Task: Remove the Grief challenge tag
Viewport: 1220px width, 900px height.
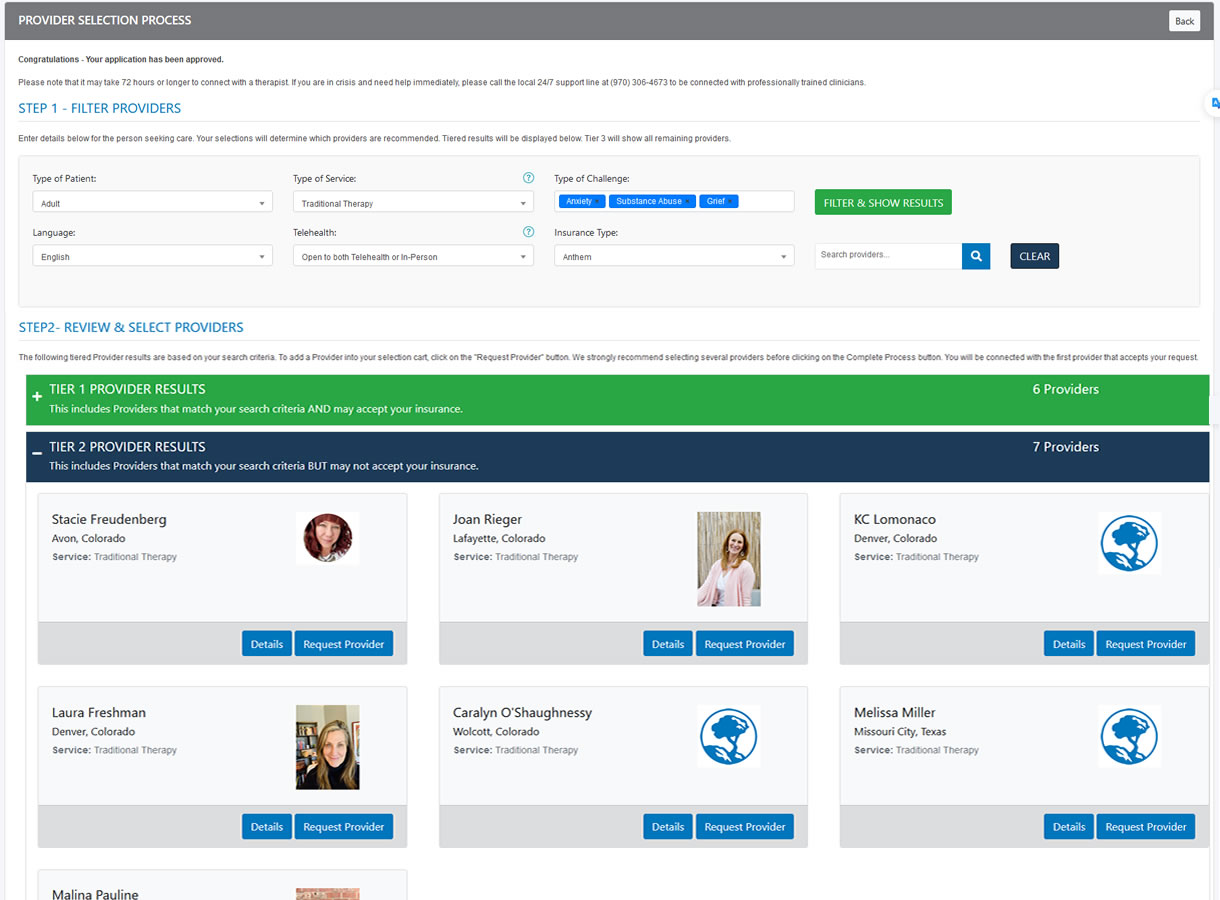Action: pos(732,202)
